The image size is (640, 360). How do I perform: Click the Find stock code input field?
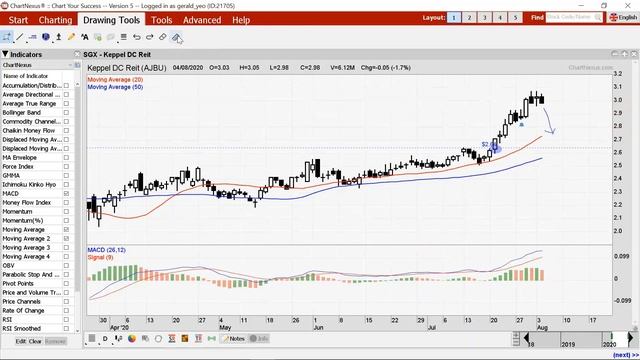(x=574, y=17)
